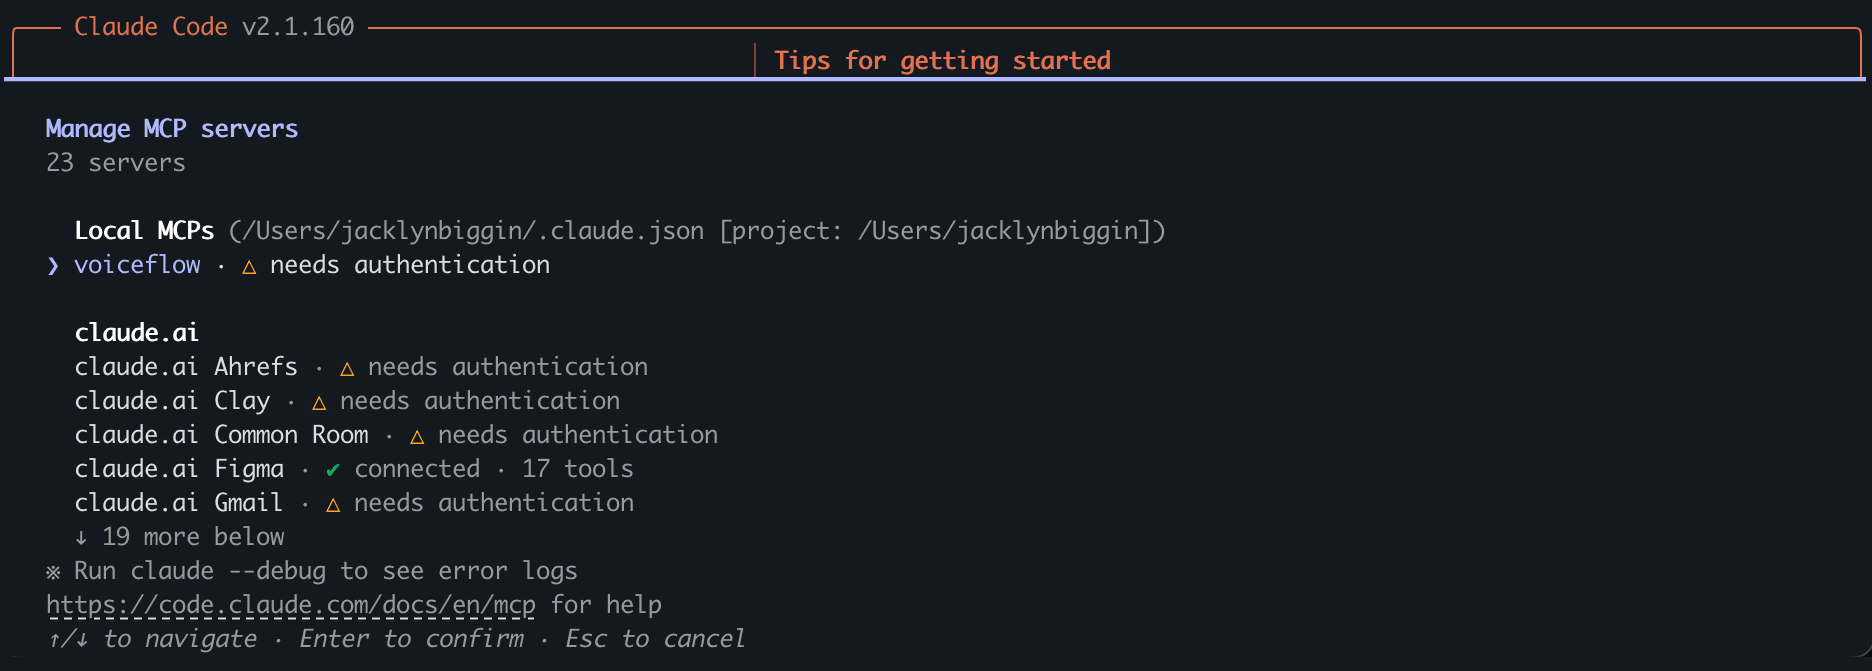Viewport: 1872px width, 671px height.
Task: Click the selection caret before voiceflow
Action: (53, 265)
